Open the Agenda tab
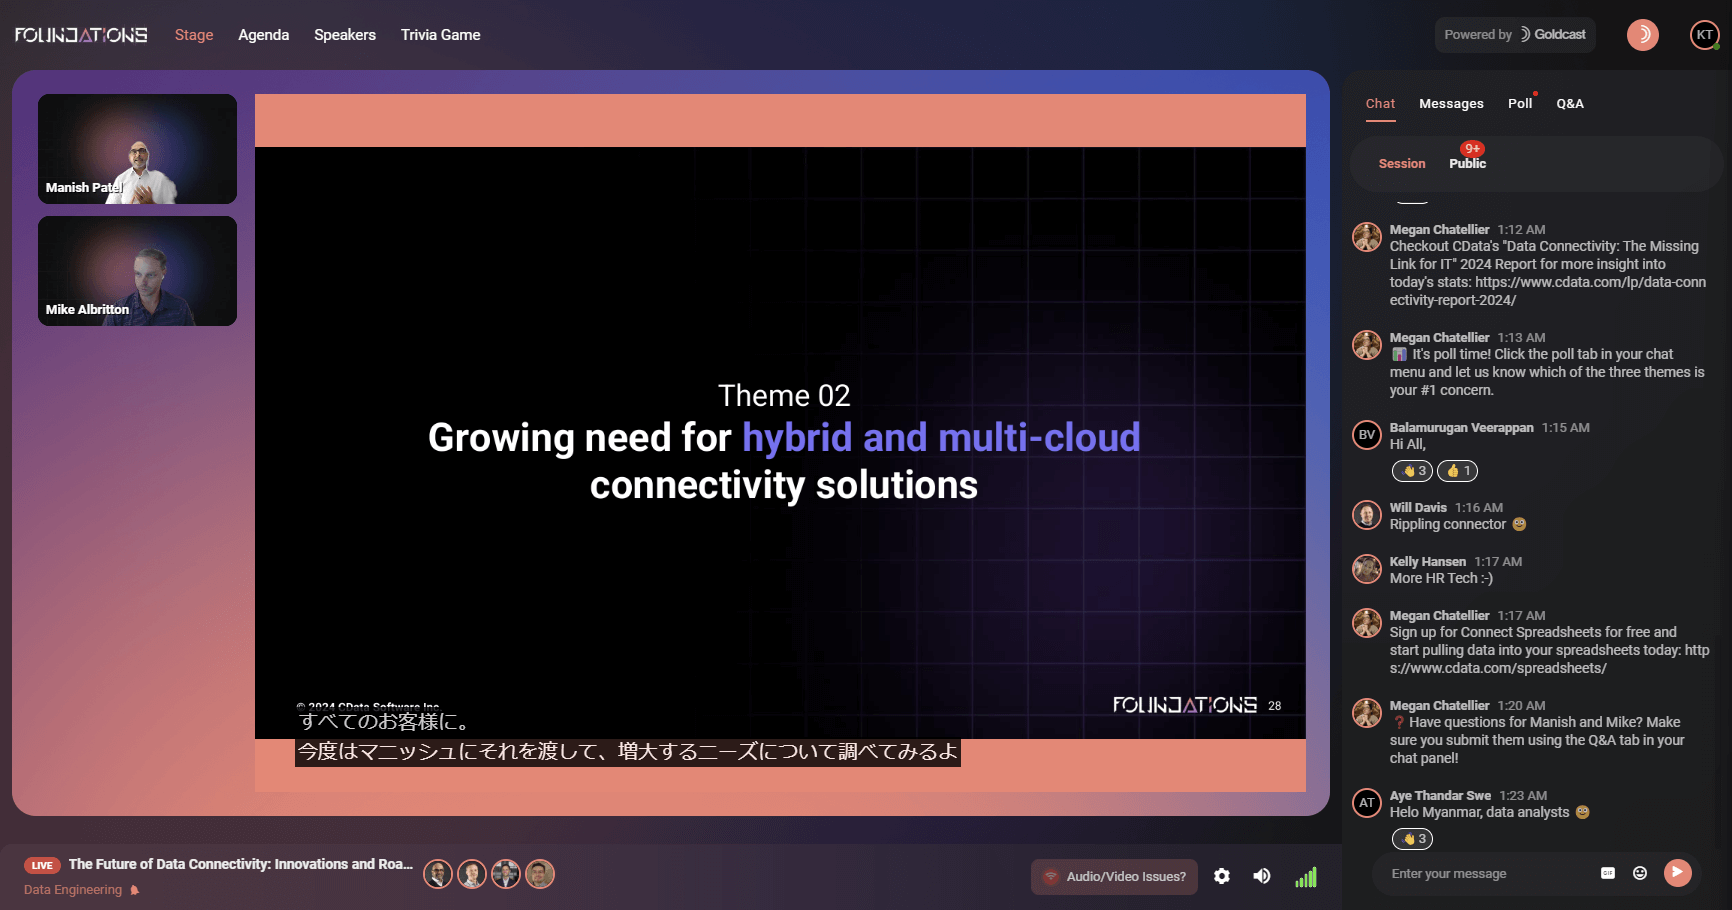The height and width of the screenshot is (910, 1732). coord(264,35)
